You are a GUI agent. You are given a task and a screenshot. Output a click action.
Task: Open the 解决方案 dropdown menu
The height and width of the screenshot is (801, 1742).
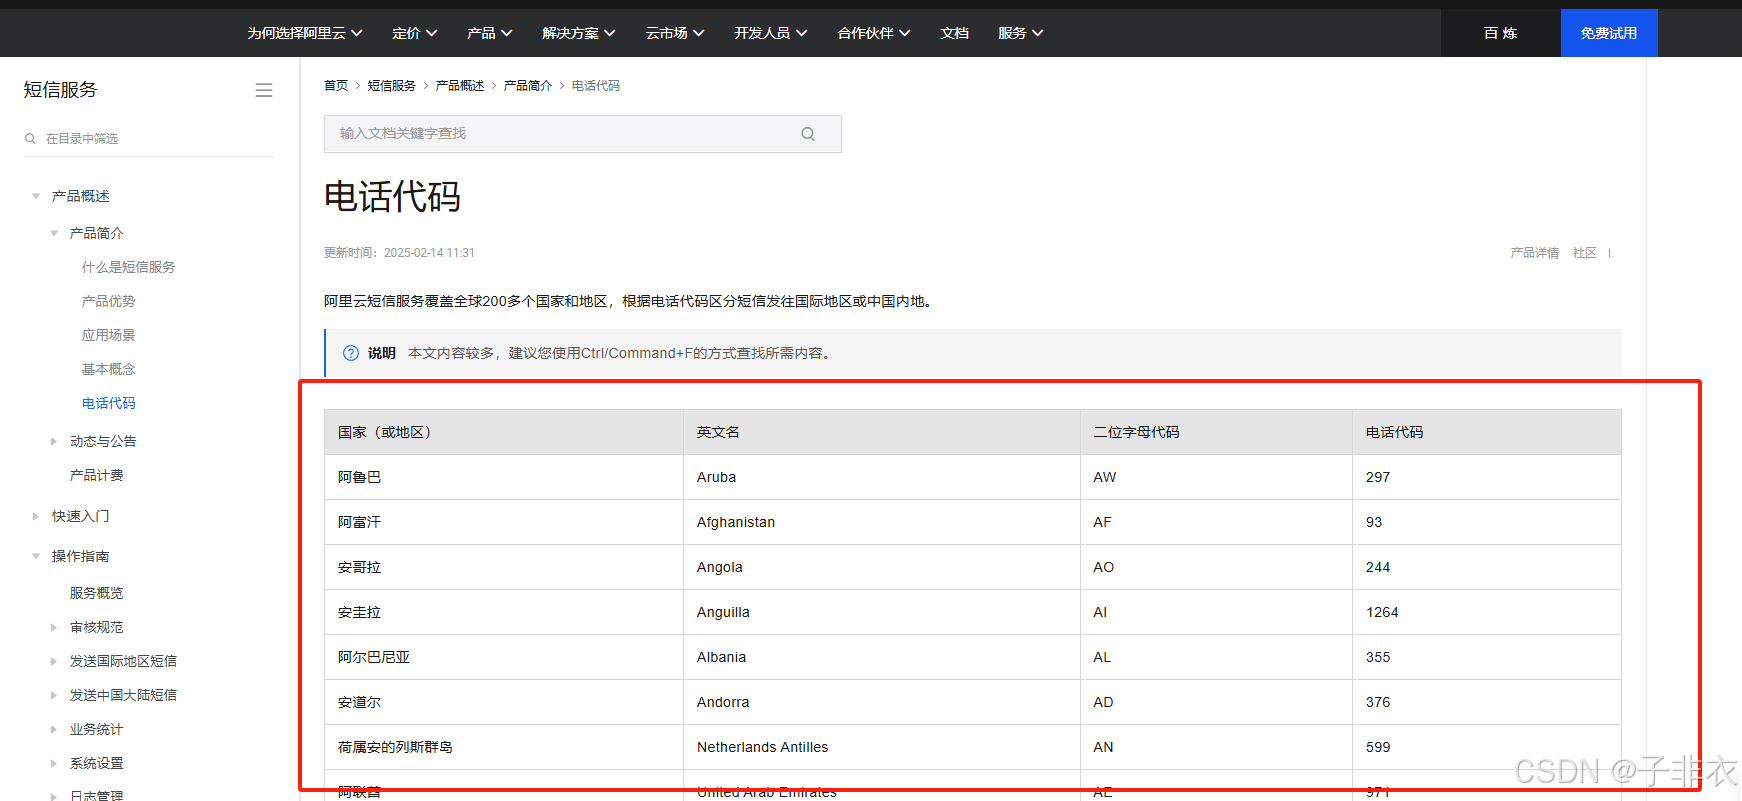click(x=578, y=33)
